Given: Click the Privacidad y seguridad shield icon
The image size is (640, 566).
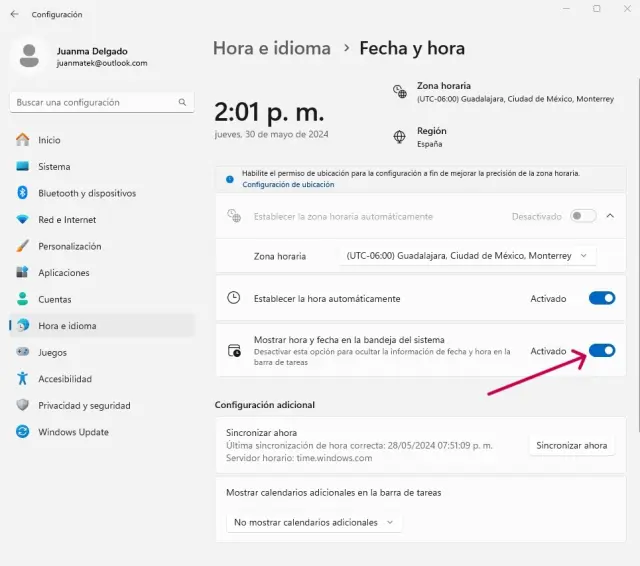Looking at the screenshot, I should click(22, 405).
